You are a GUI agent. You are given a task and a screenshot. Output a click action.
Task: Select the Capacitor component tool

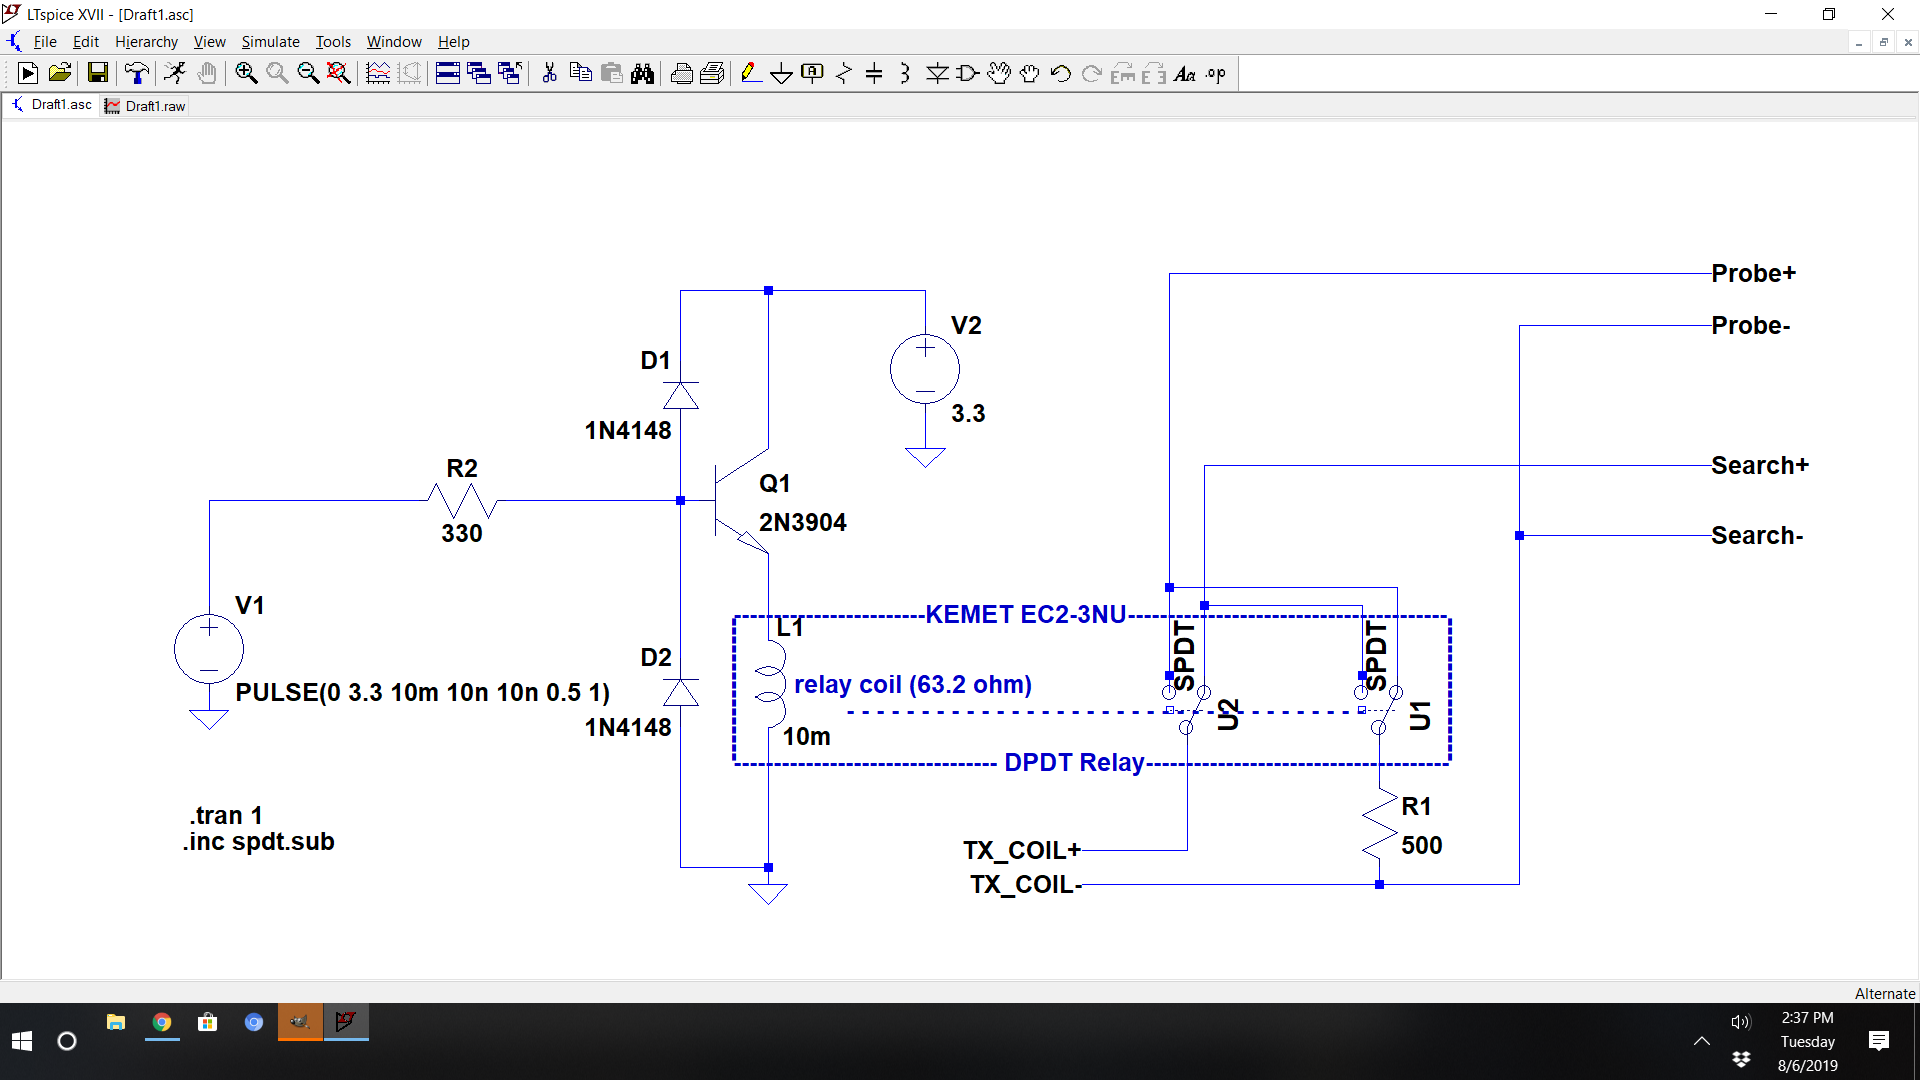coord(874,73)
